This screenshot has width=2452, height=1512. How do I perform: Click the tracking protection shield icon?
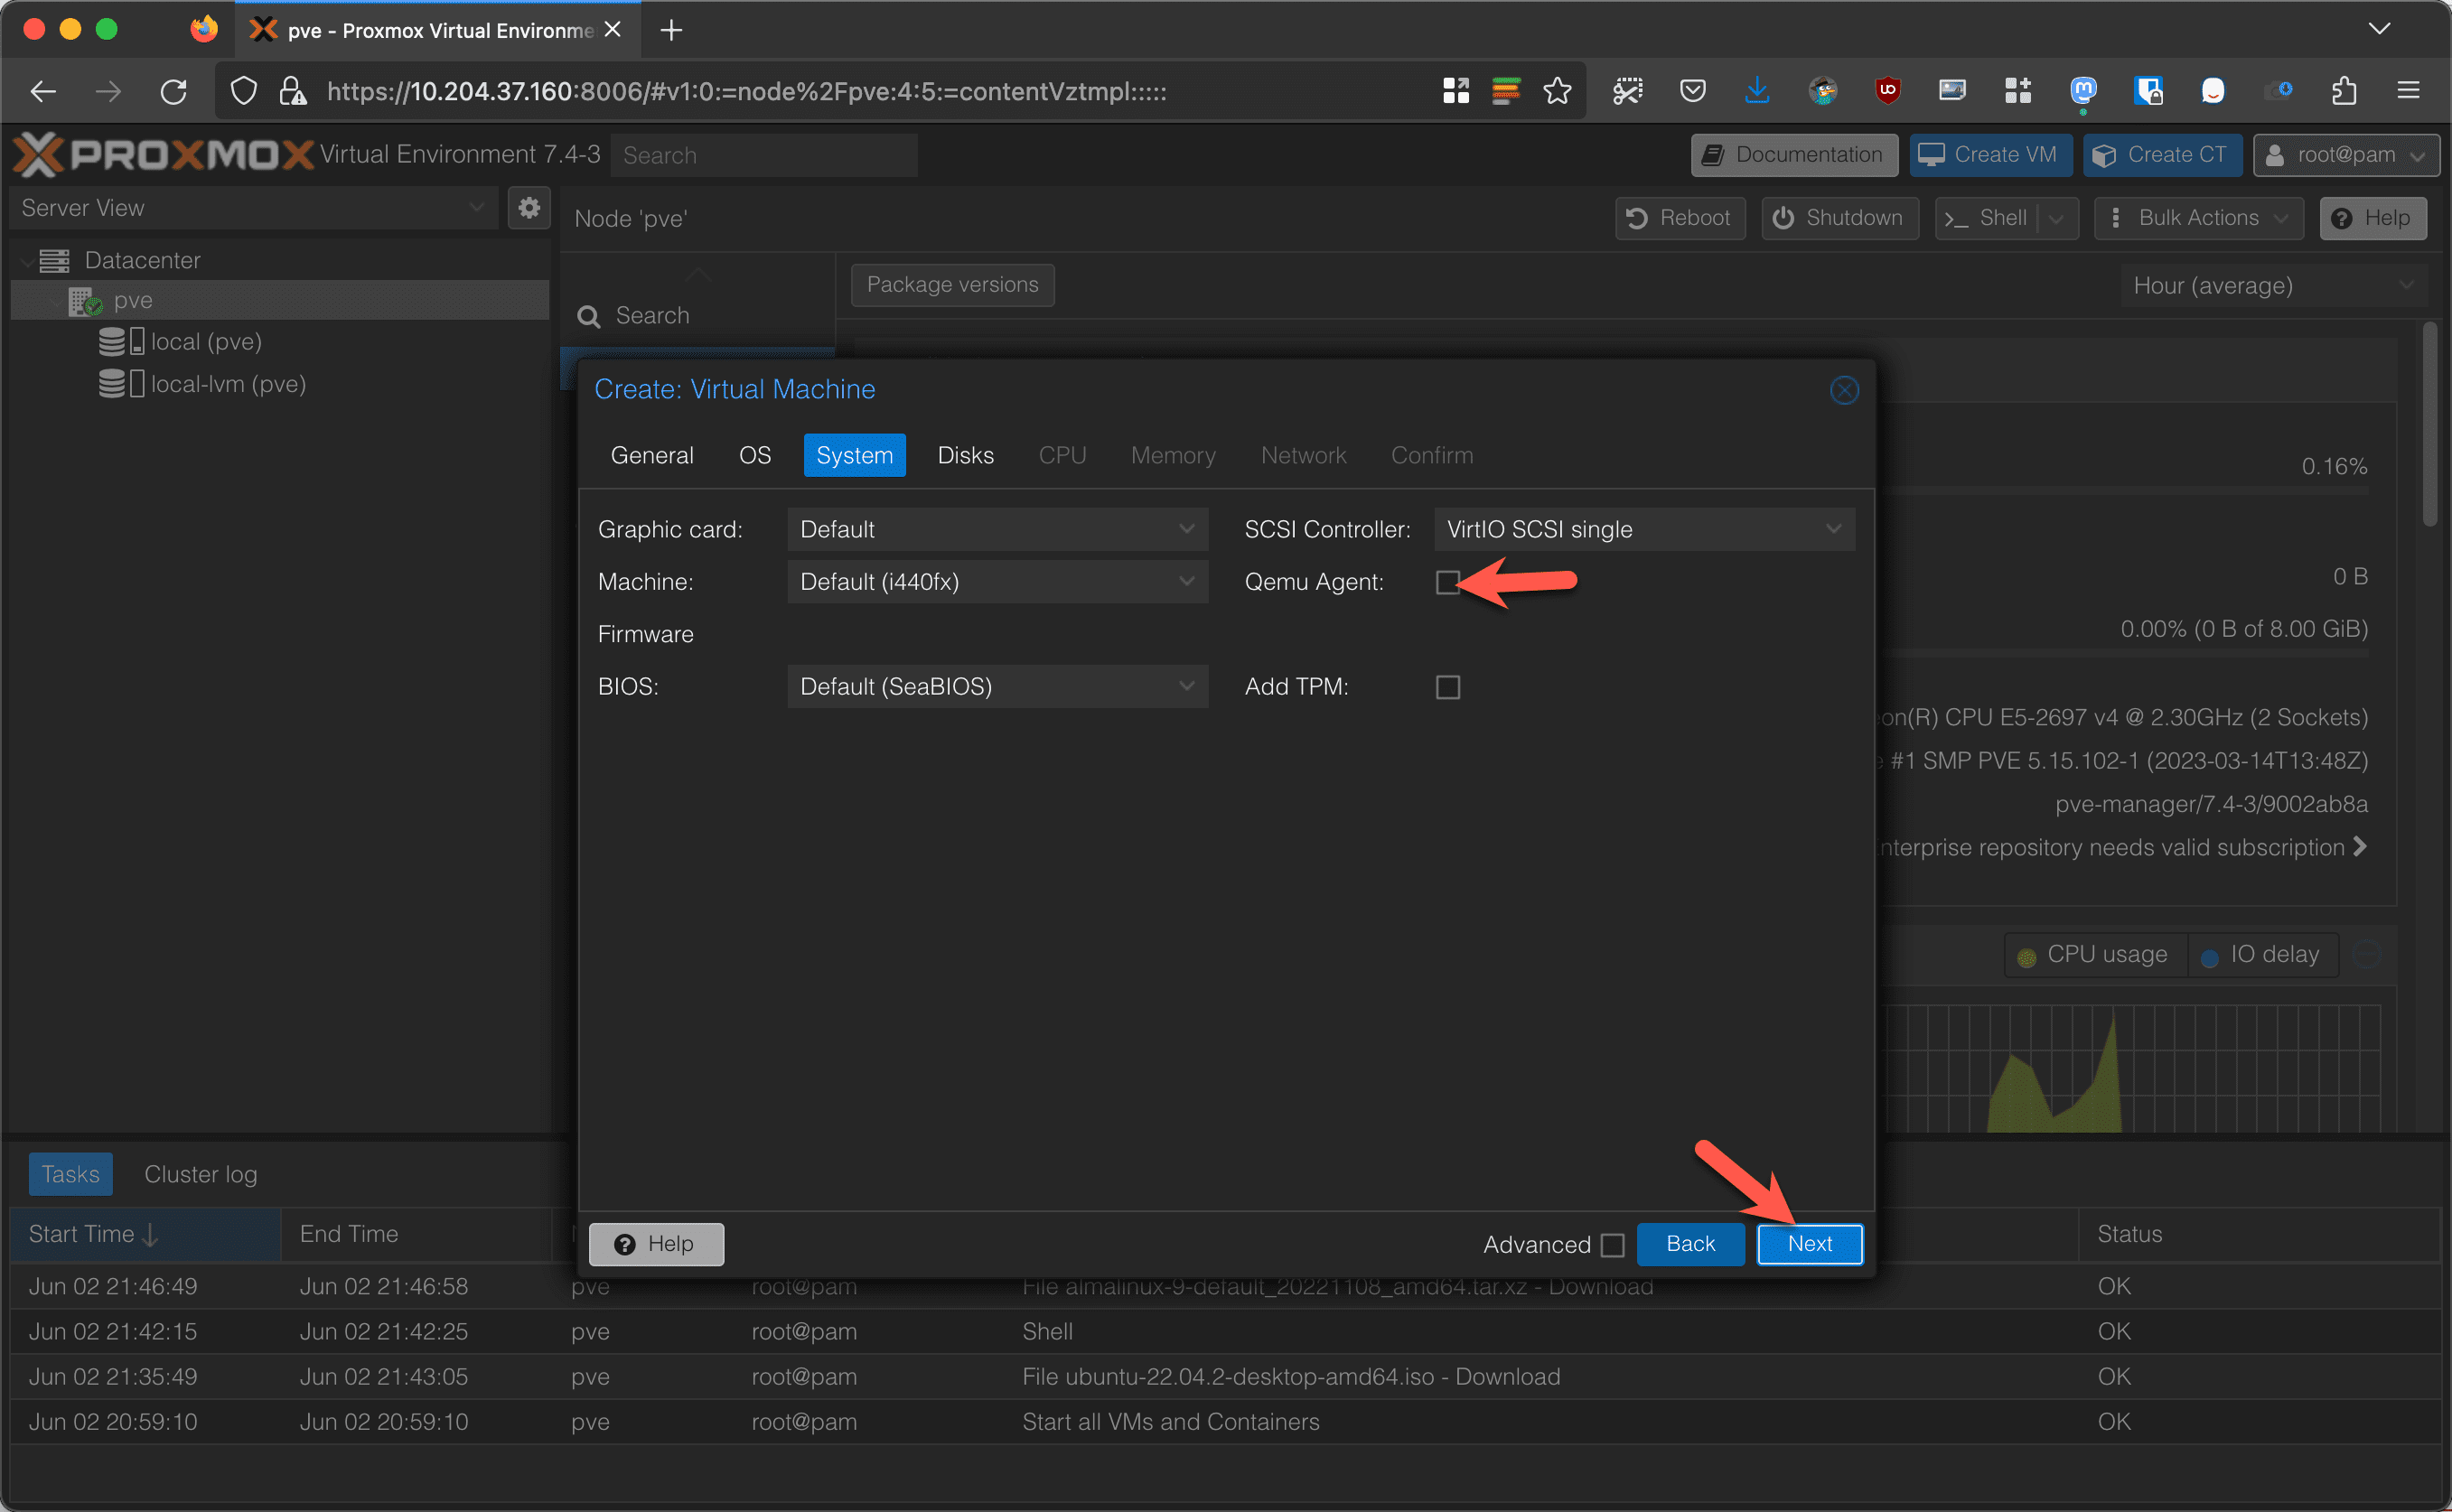[x=244, y=91]
